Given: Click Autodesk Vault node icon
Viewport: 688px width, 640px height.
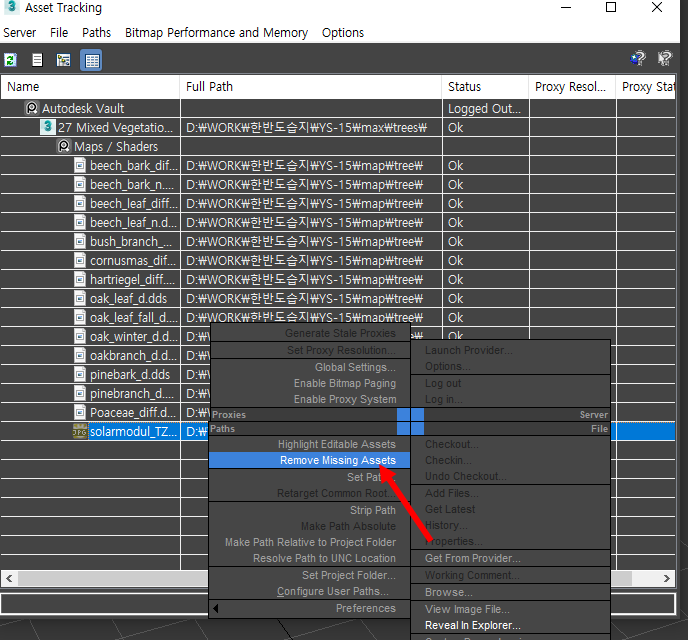Looking at the screenshot, I should pyautogui.click(x=32, y=108).
